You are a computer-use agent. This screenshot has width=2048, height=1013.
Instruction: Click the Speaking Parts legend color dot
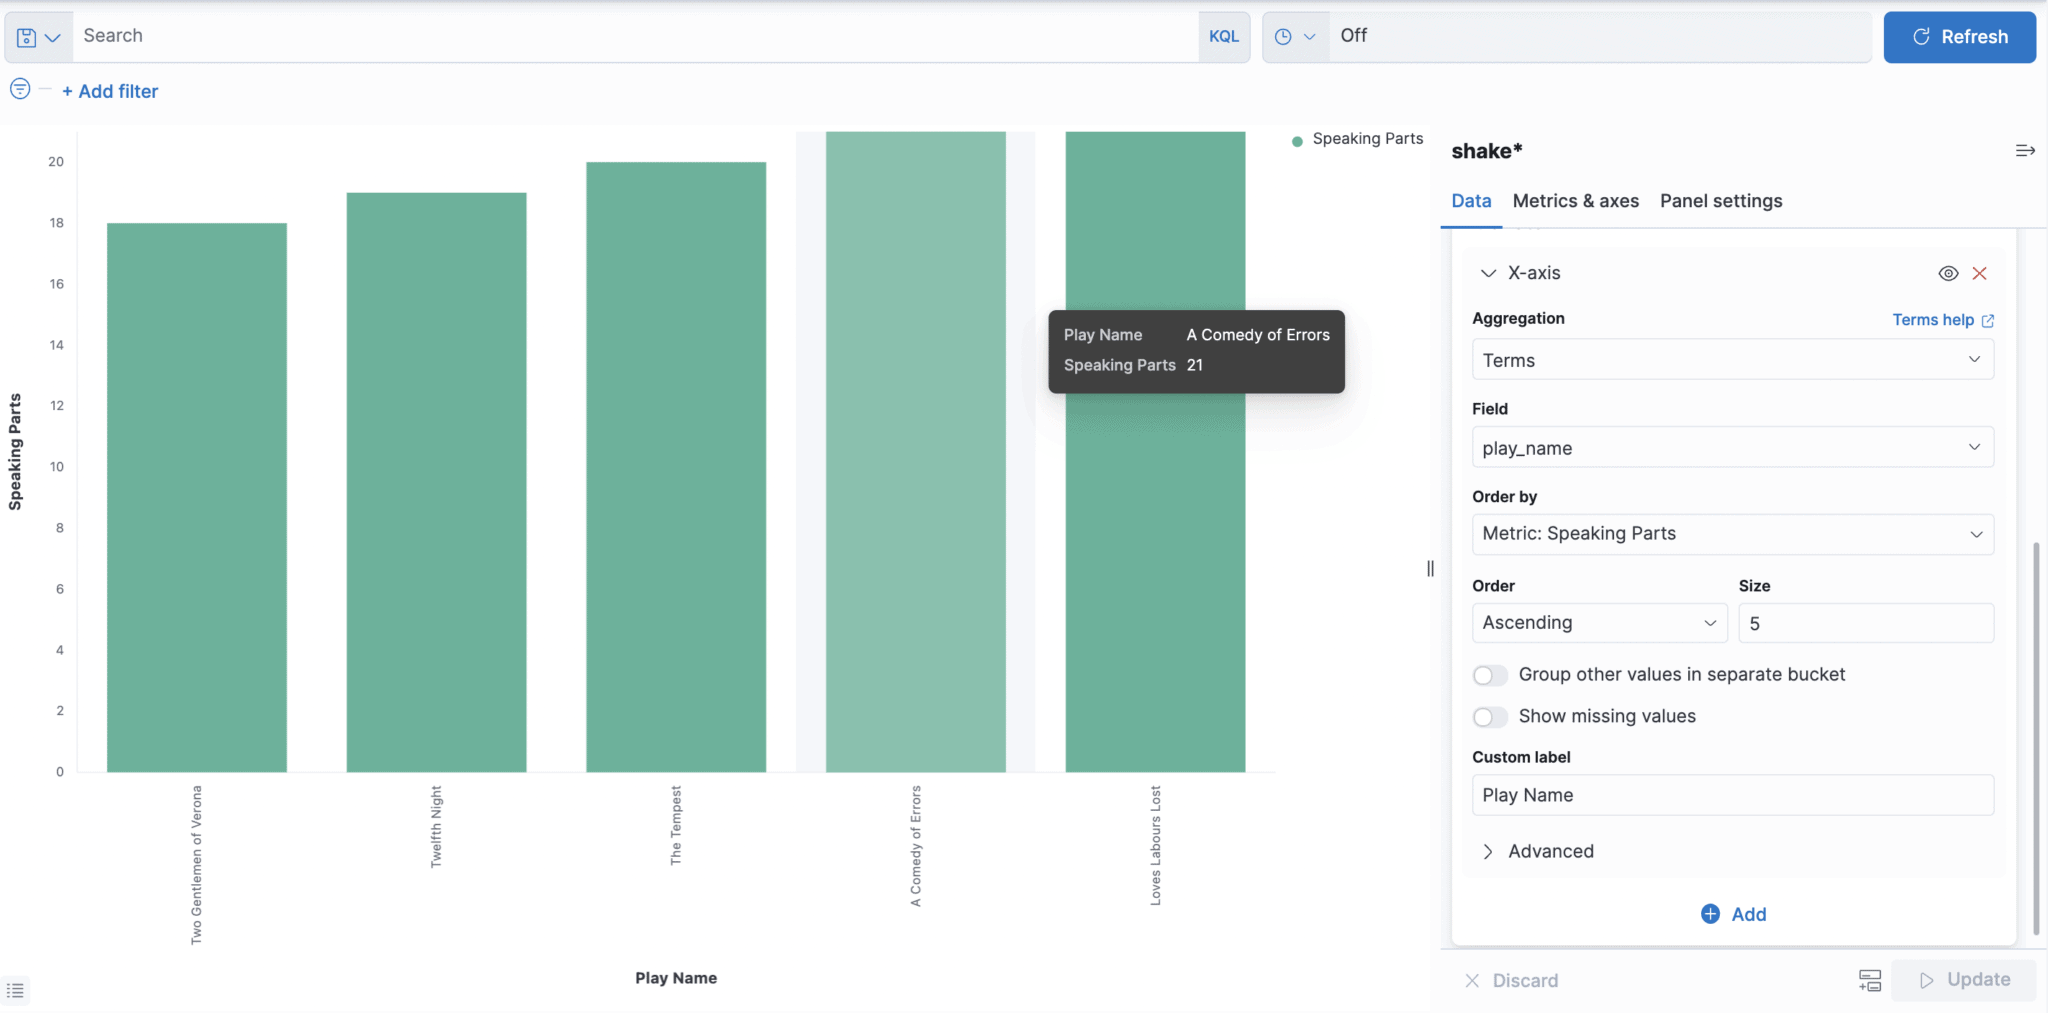tap(1295, 139)
